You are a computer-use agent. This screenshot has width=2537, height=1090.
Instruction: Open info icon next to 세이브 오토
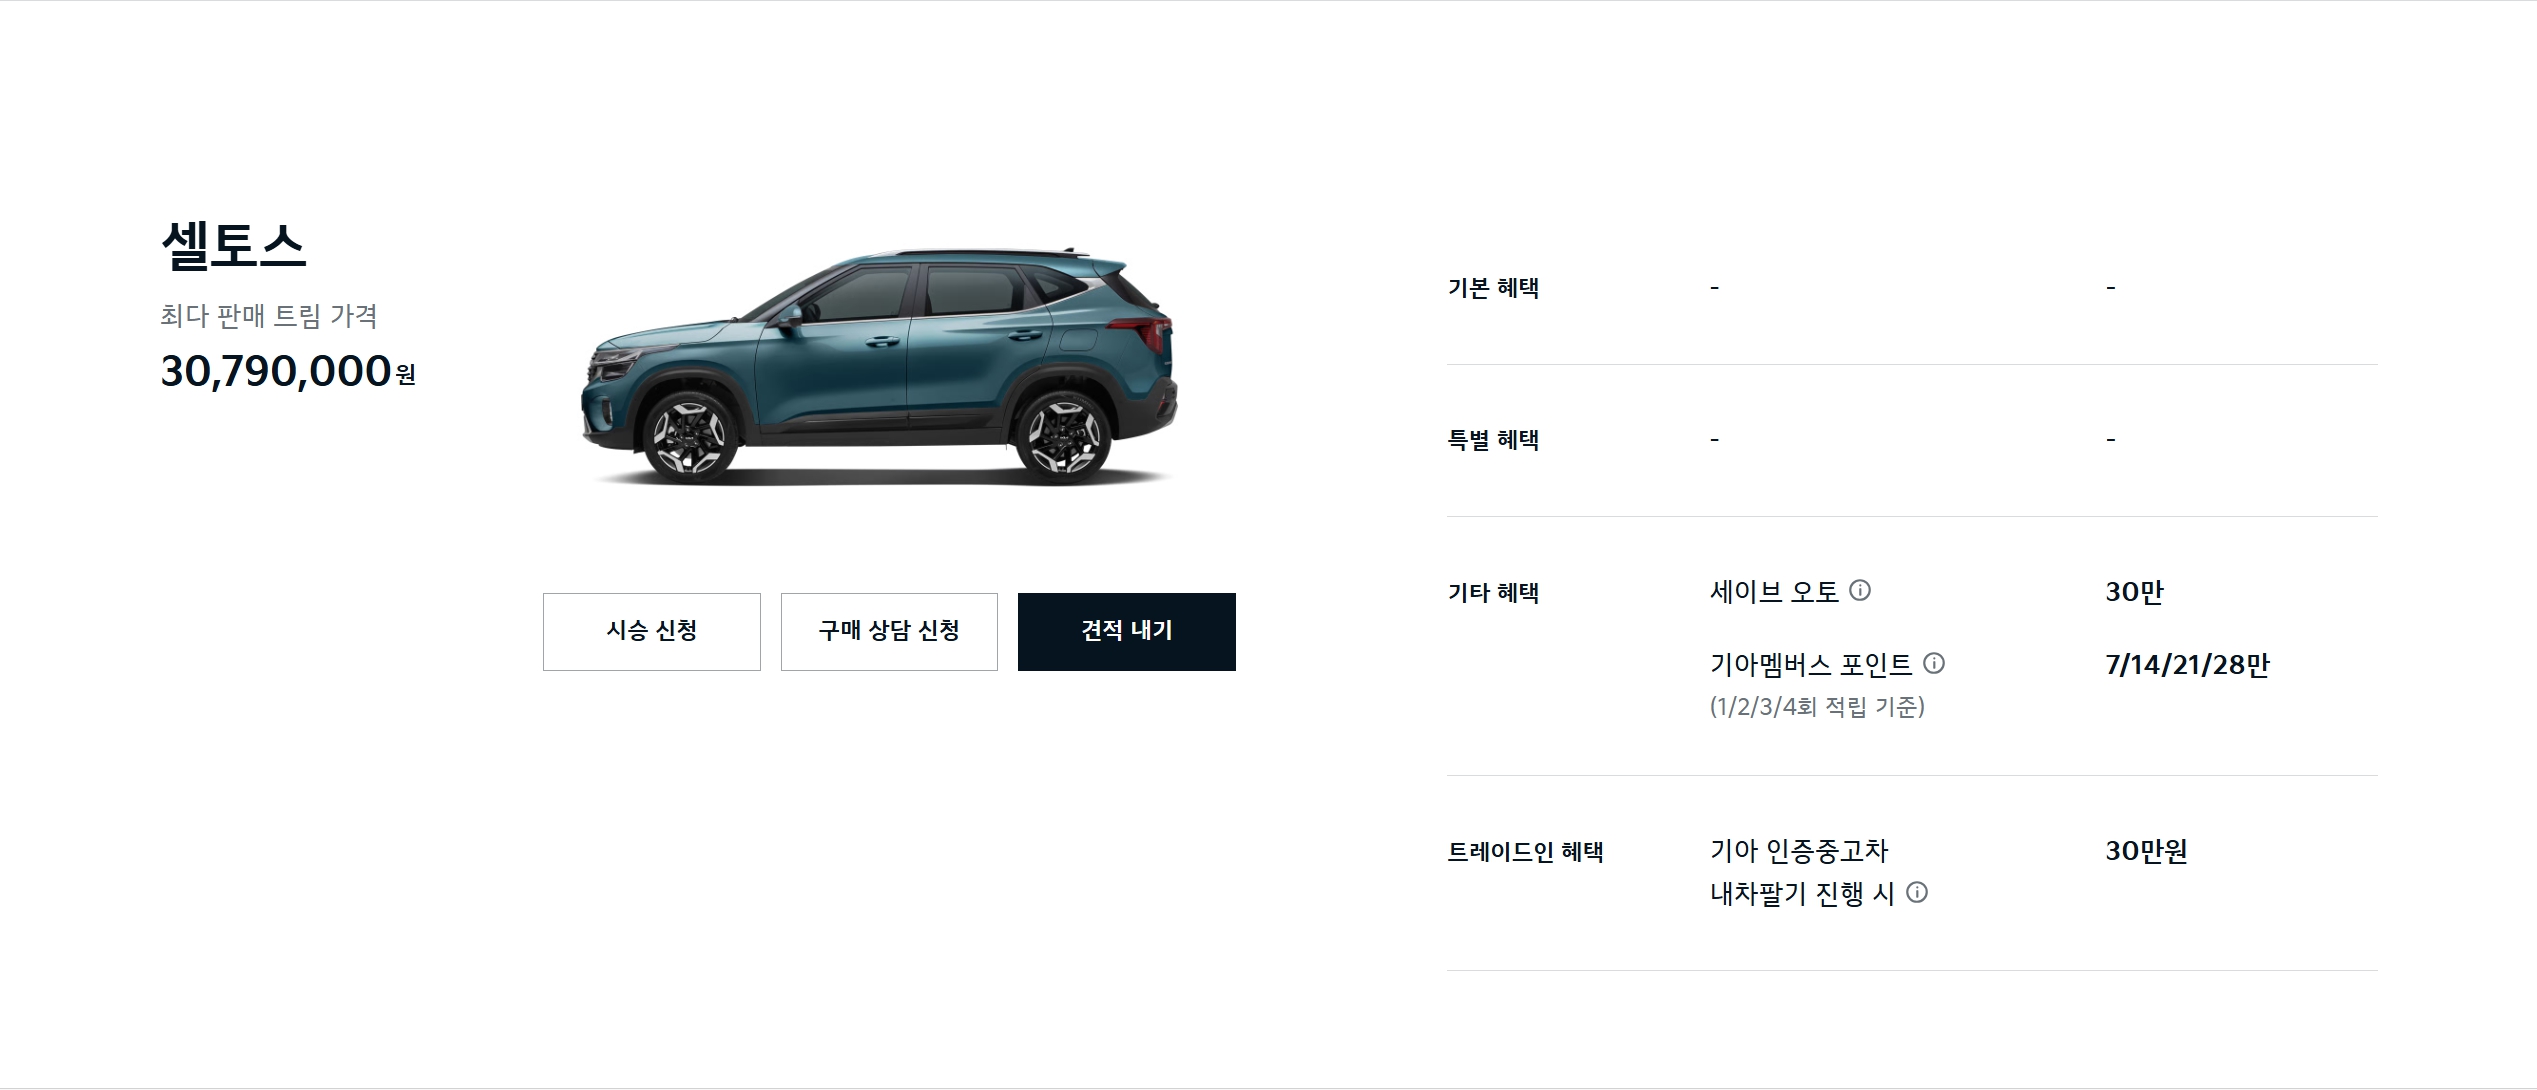point(1860,590)
